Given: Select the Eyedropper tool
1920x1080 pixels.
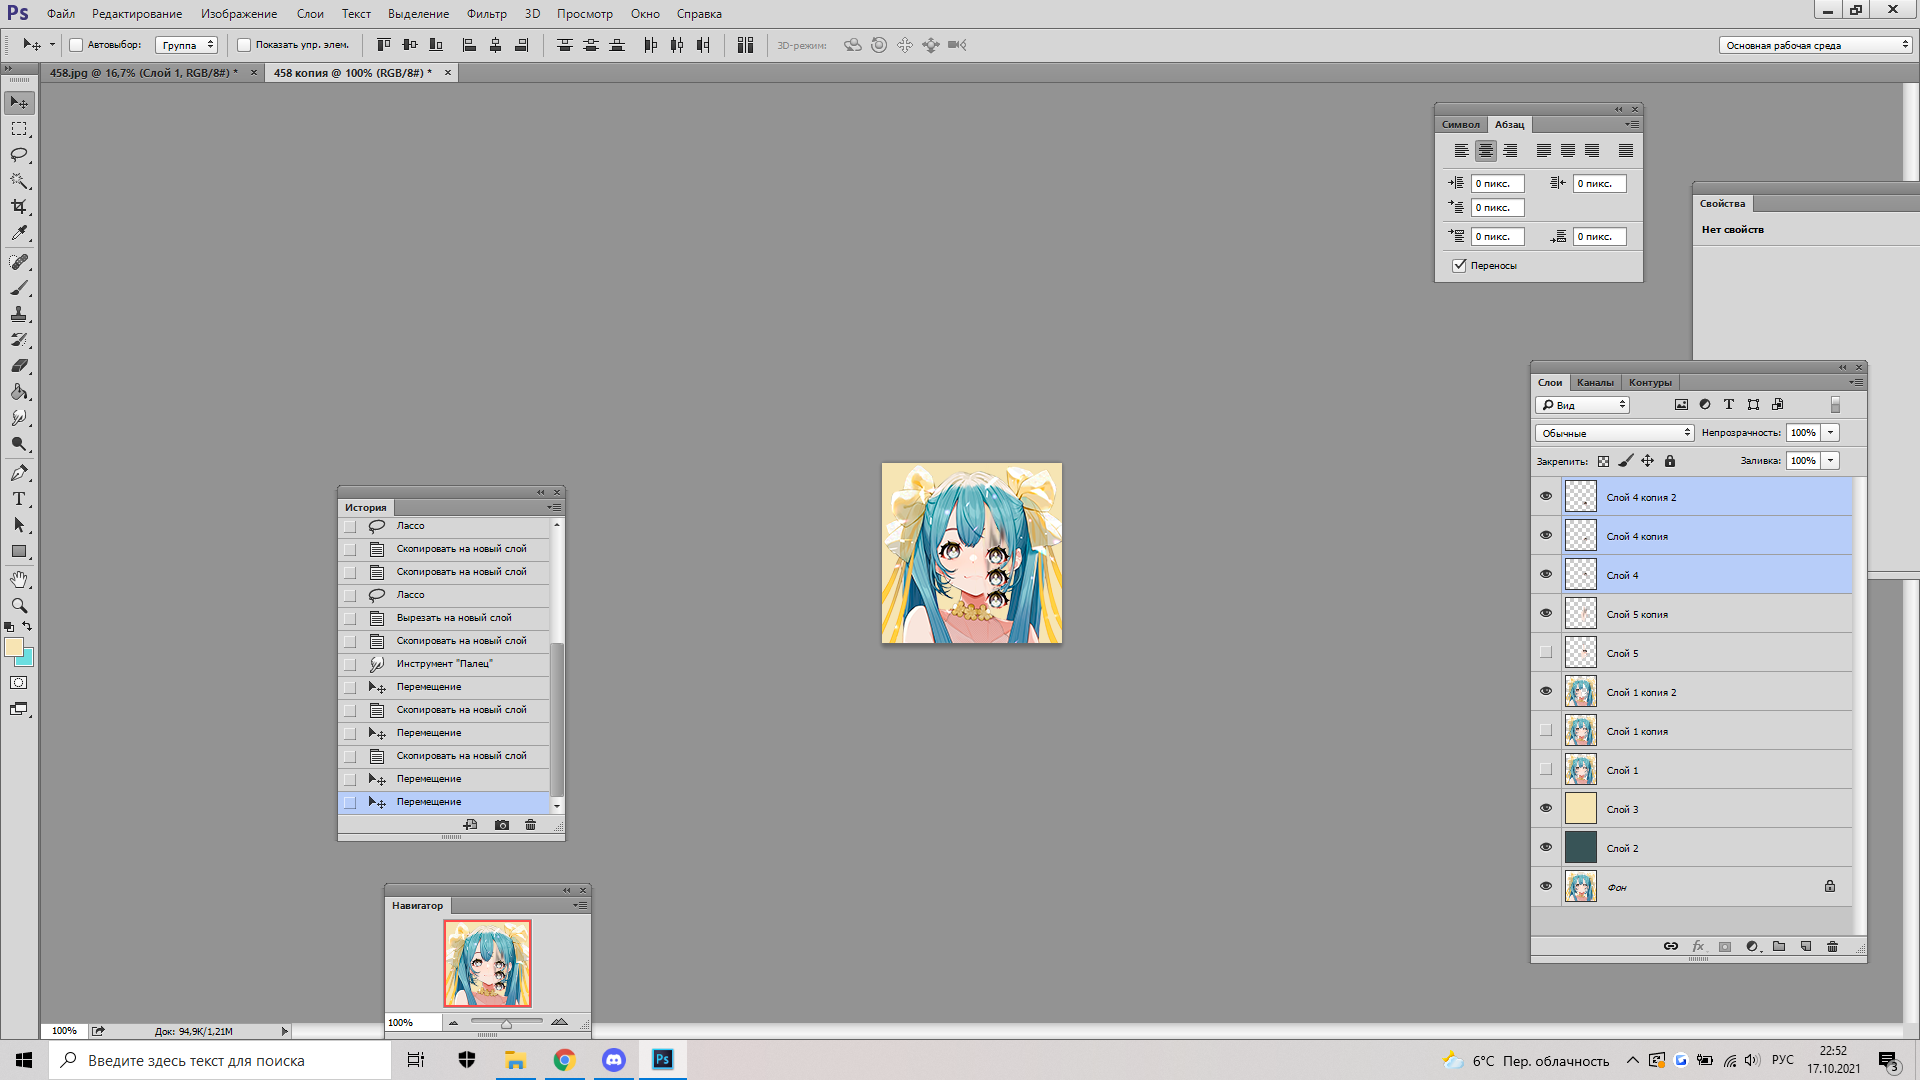Looking at the screenshot, I should click(x=19, y=233).
